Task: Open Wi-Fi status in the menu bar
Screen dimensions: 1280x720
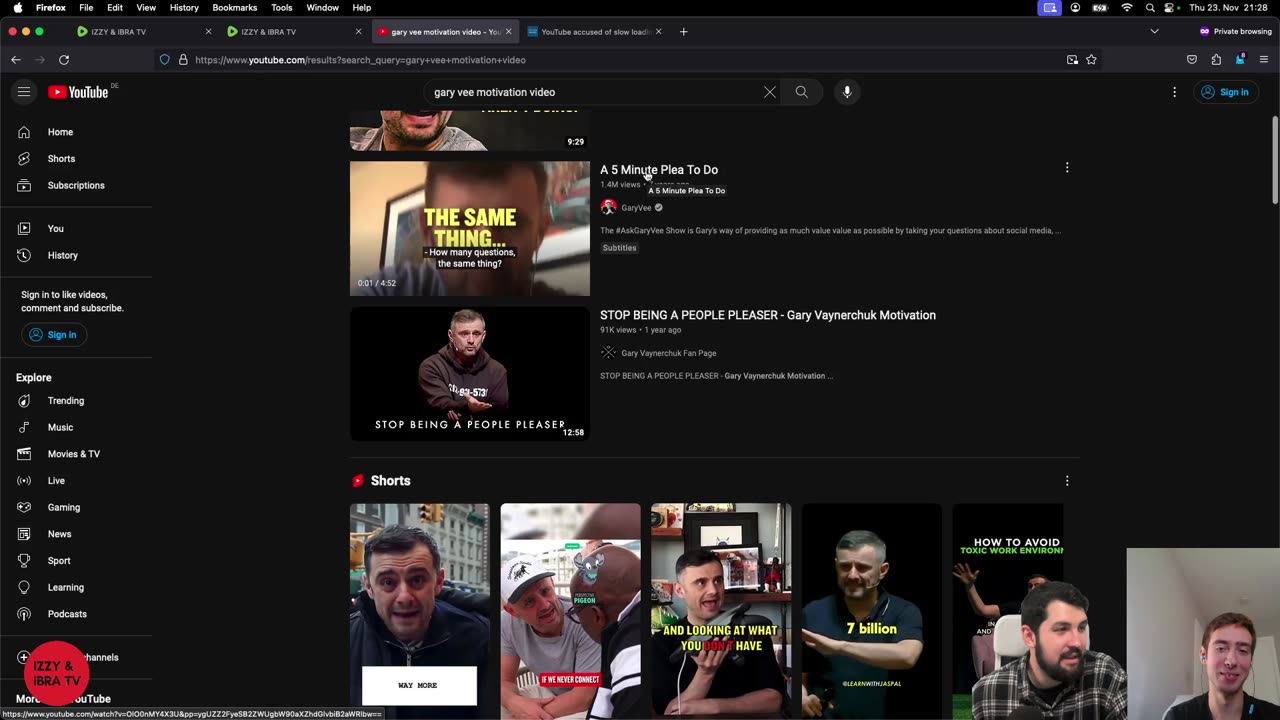Action: click(1127, 8)
